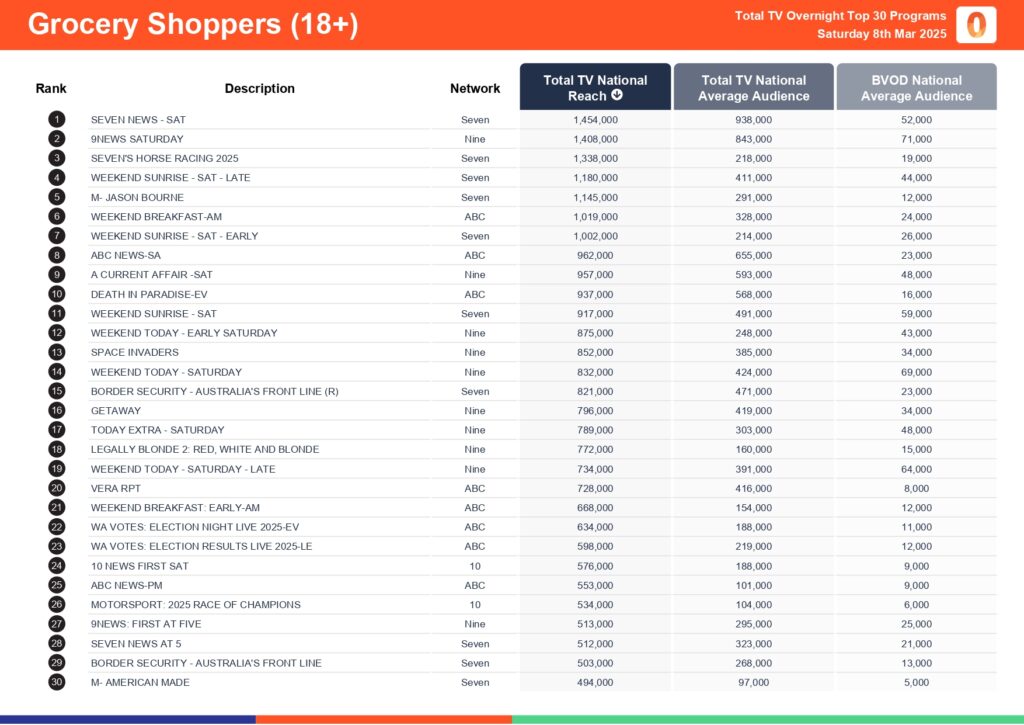1024x725 pixels.
Task: Click the rank 15 circle badge
Action: [57, 391]
